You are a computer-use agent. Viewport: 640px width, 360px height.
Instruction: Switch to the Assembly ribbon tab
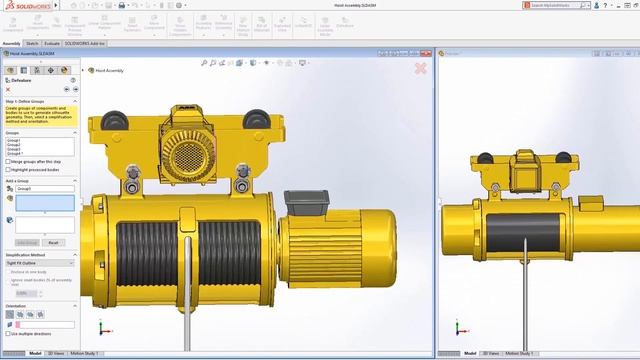click(11, 43)
